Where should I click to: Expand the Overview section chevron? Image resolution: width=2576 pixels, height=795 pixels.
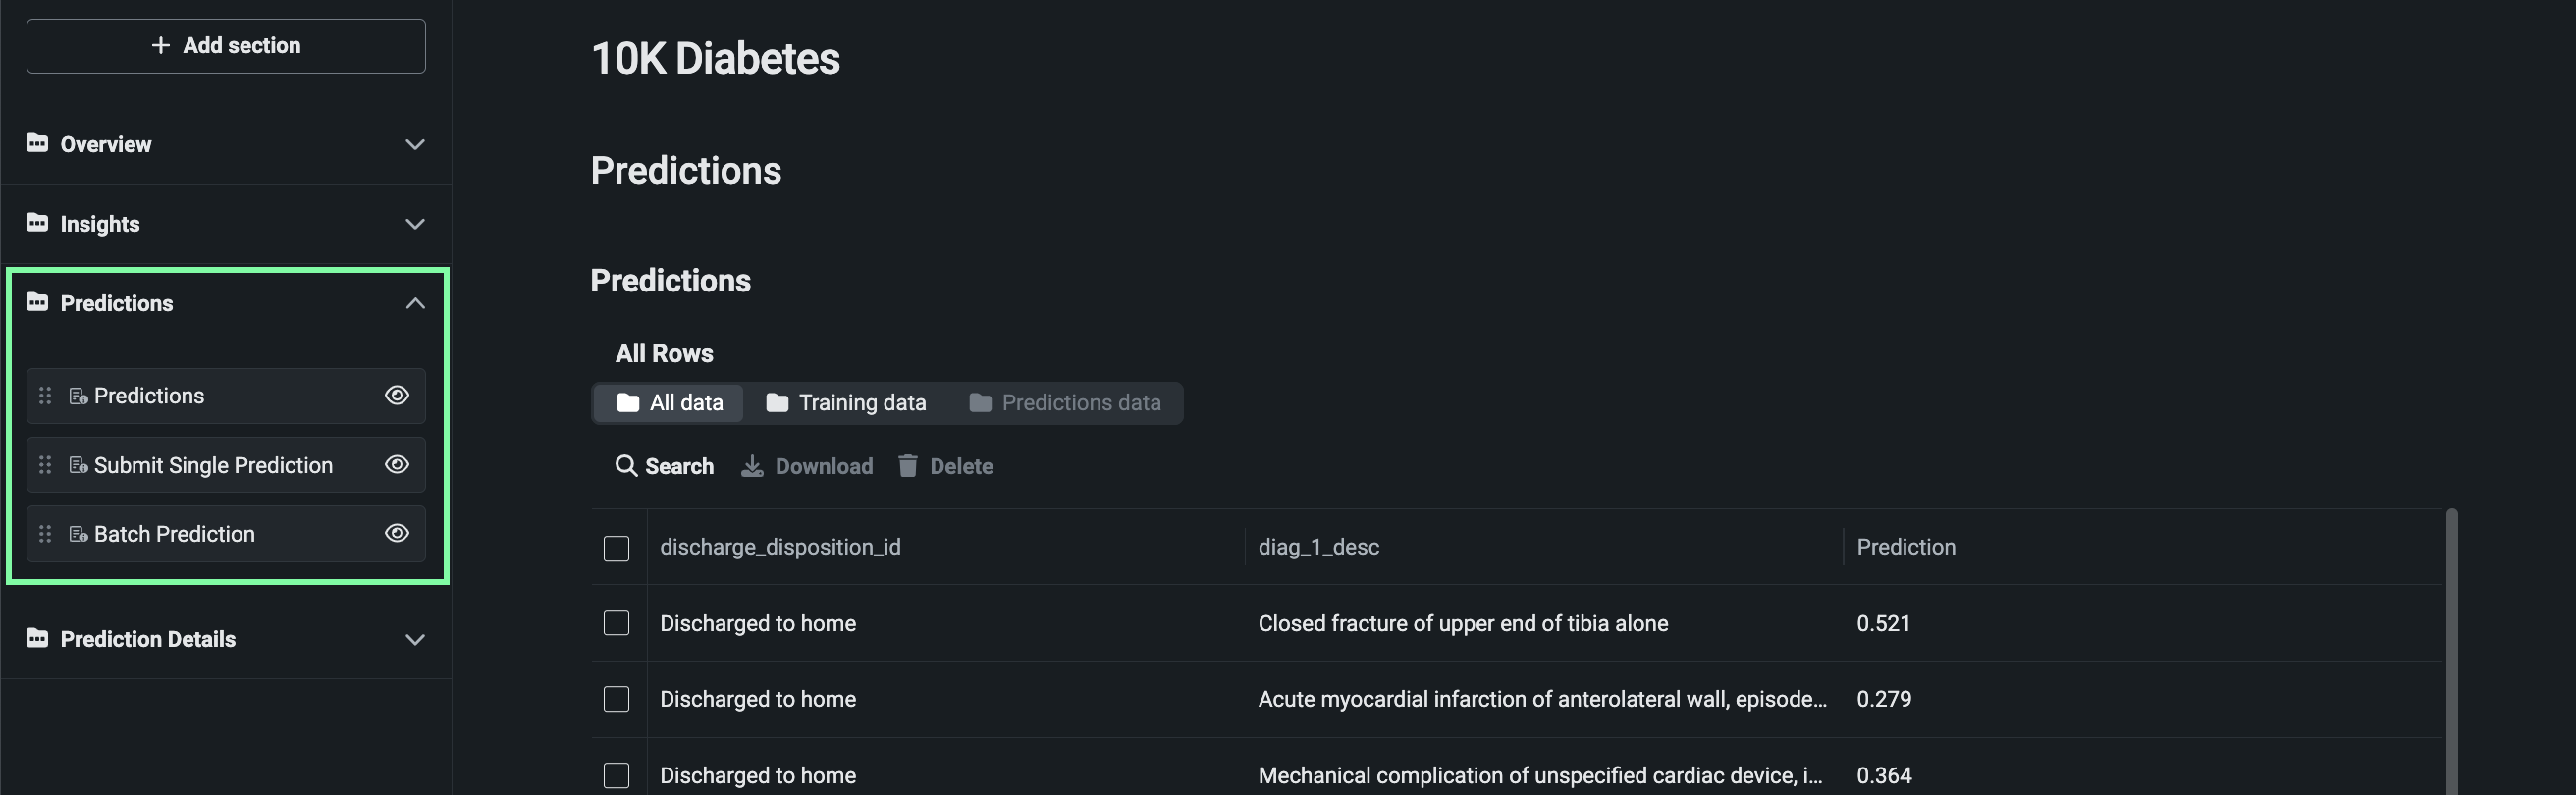coord(415,144)
